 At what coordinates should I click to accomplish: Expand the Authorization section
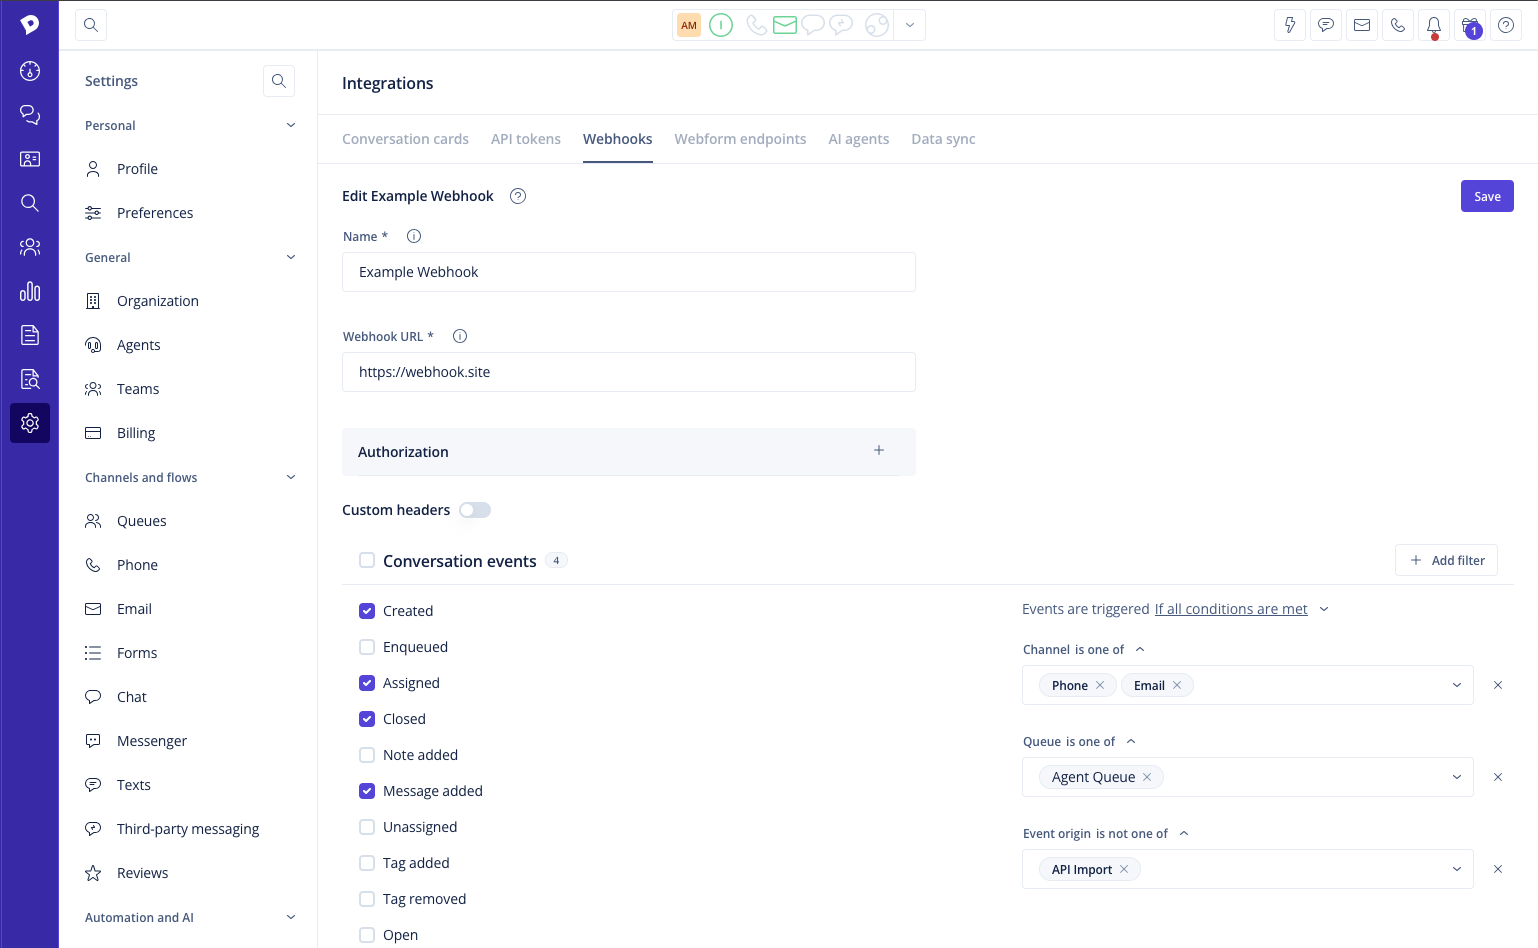click(878, 451)
